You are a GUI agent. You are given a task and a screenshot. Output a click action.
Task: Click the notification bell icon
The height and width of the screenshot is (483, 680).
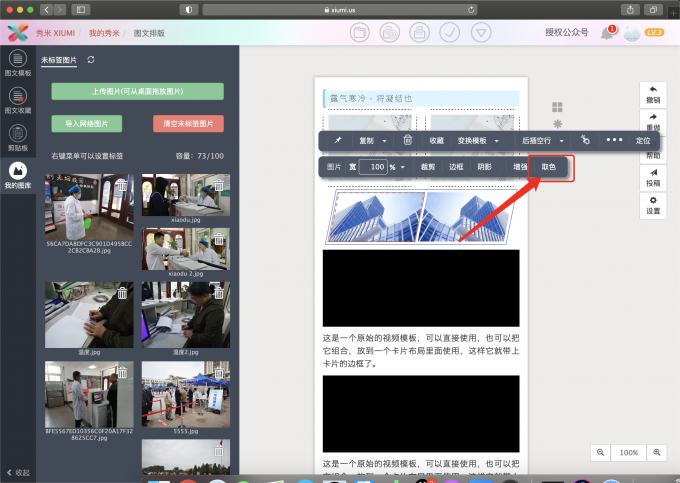coord(606,34)
